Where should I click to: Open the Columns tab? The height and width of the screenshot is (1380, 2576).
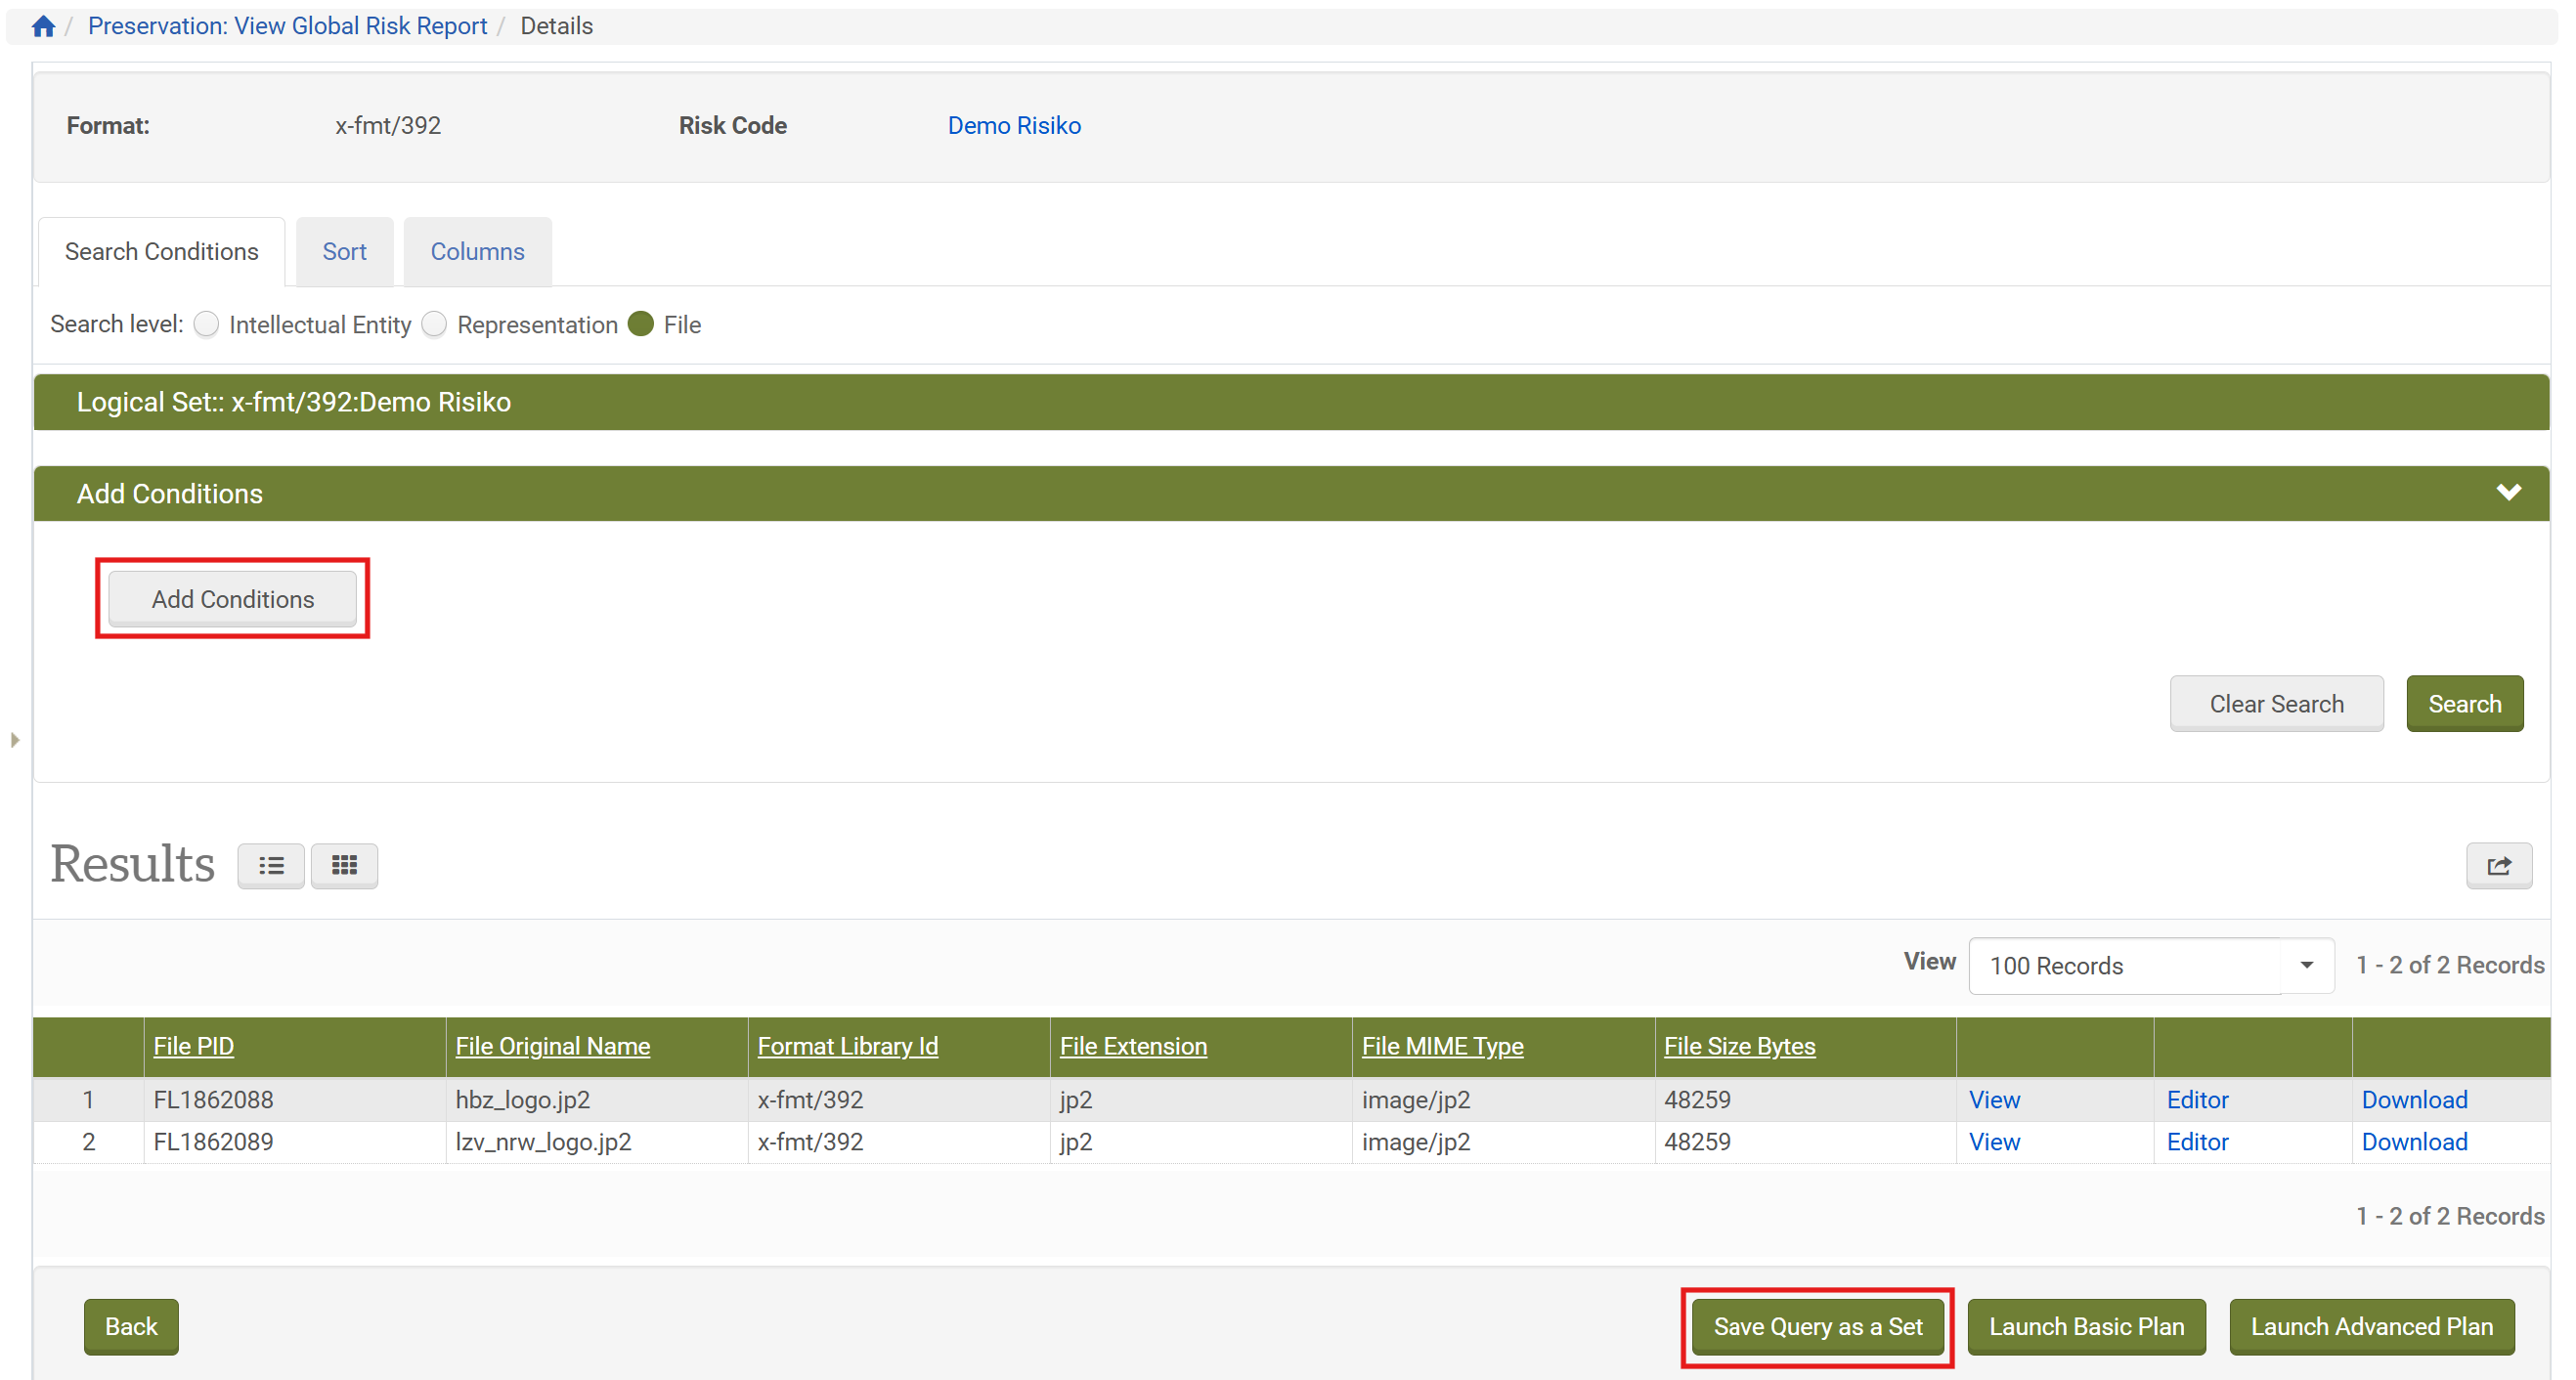[x=477, y=252]
